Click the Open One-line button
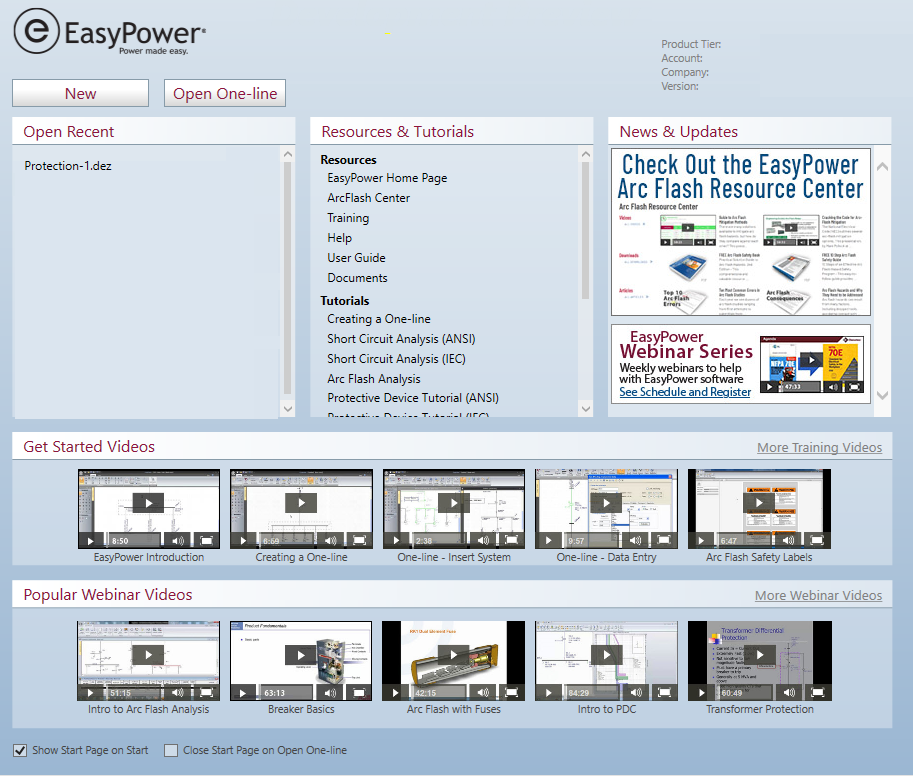Screen dimensions: 913x777 [x=225, y=93]
